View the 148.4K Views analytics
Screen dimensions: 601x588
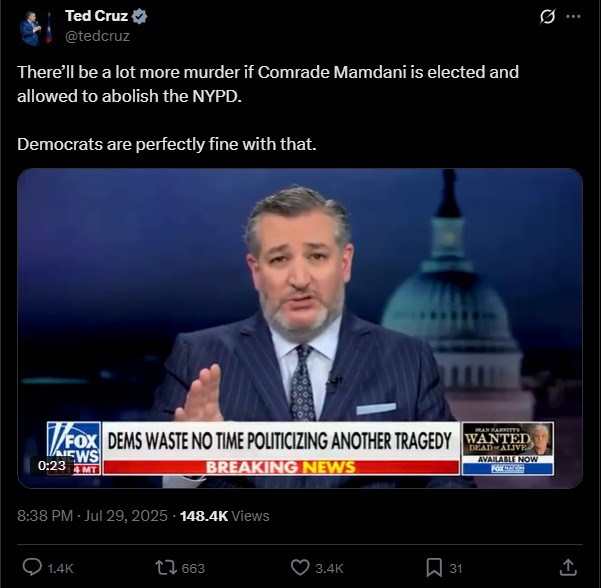(225, 516)
